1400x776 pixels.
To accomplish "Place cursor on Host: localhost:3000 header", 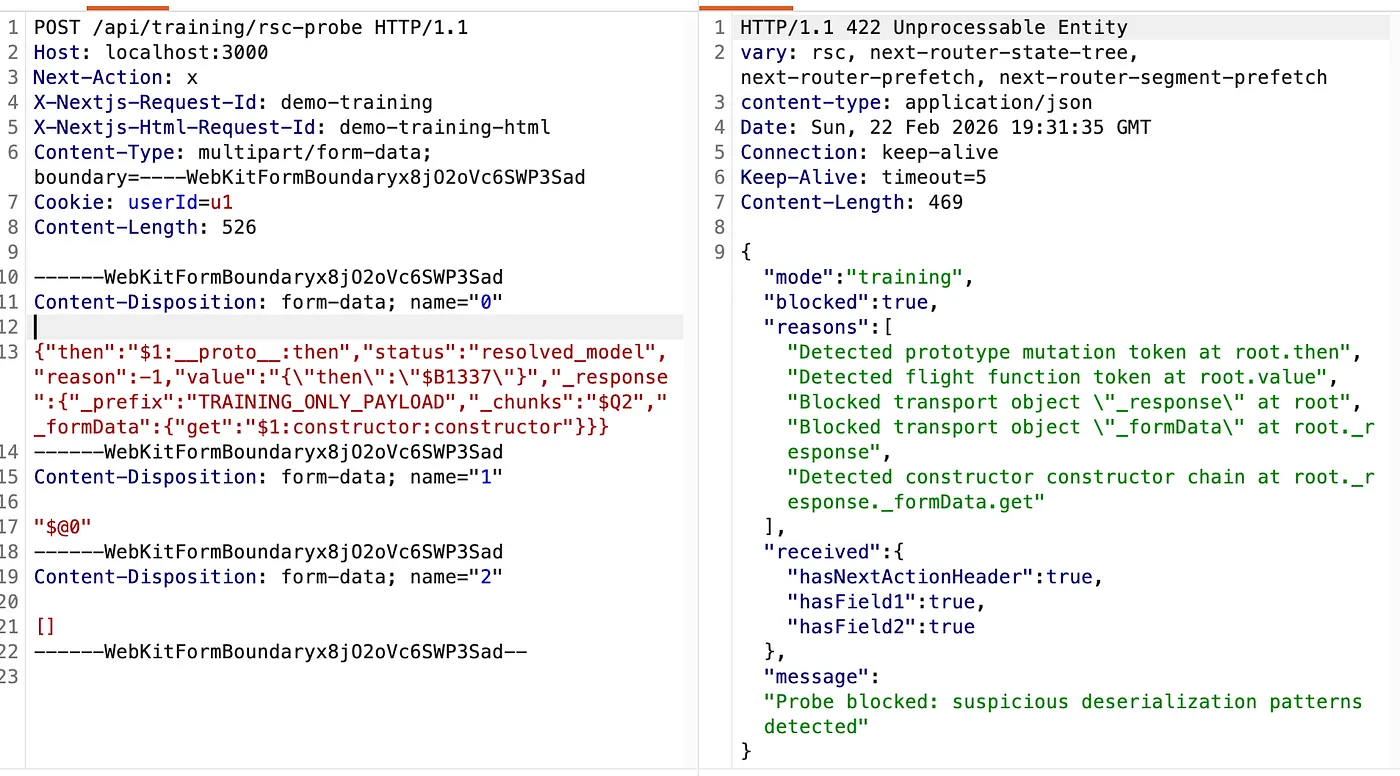I will (x=150, y=52).
